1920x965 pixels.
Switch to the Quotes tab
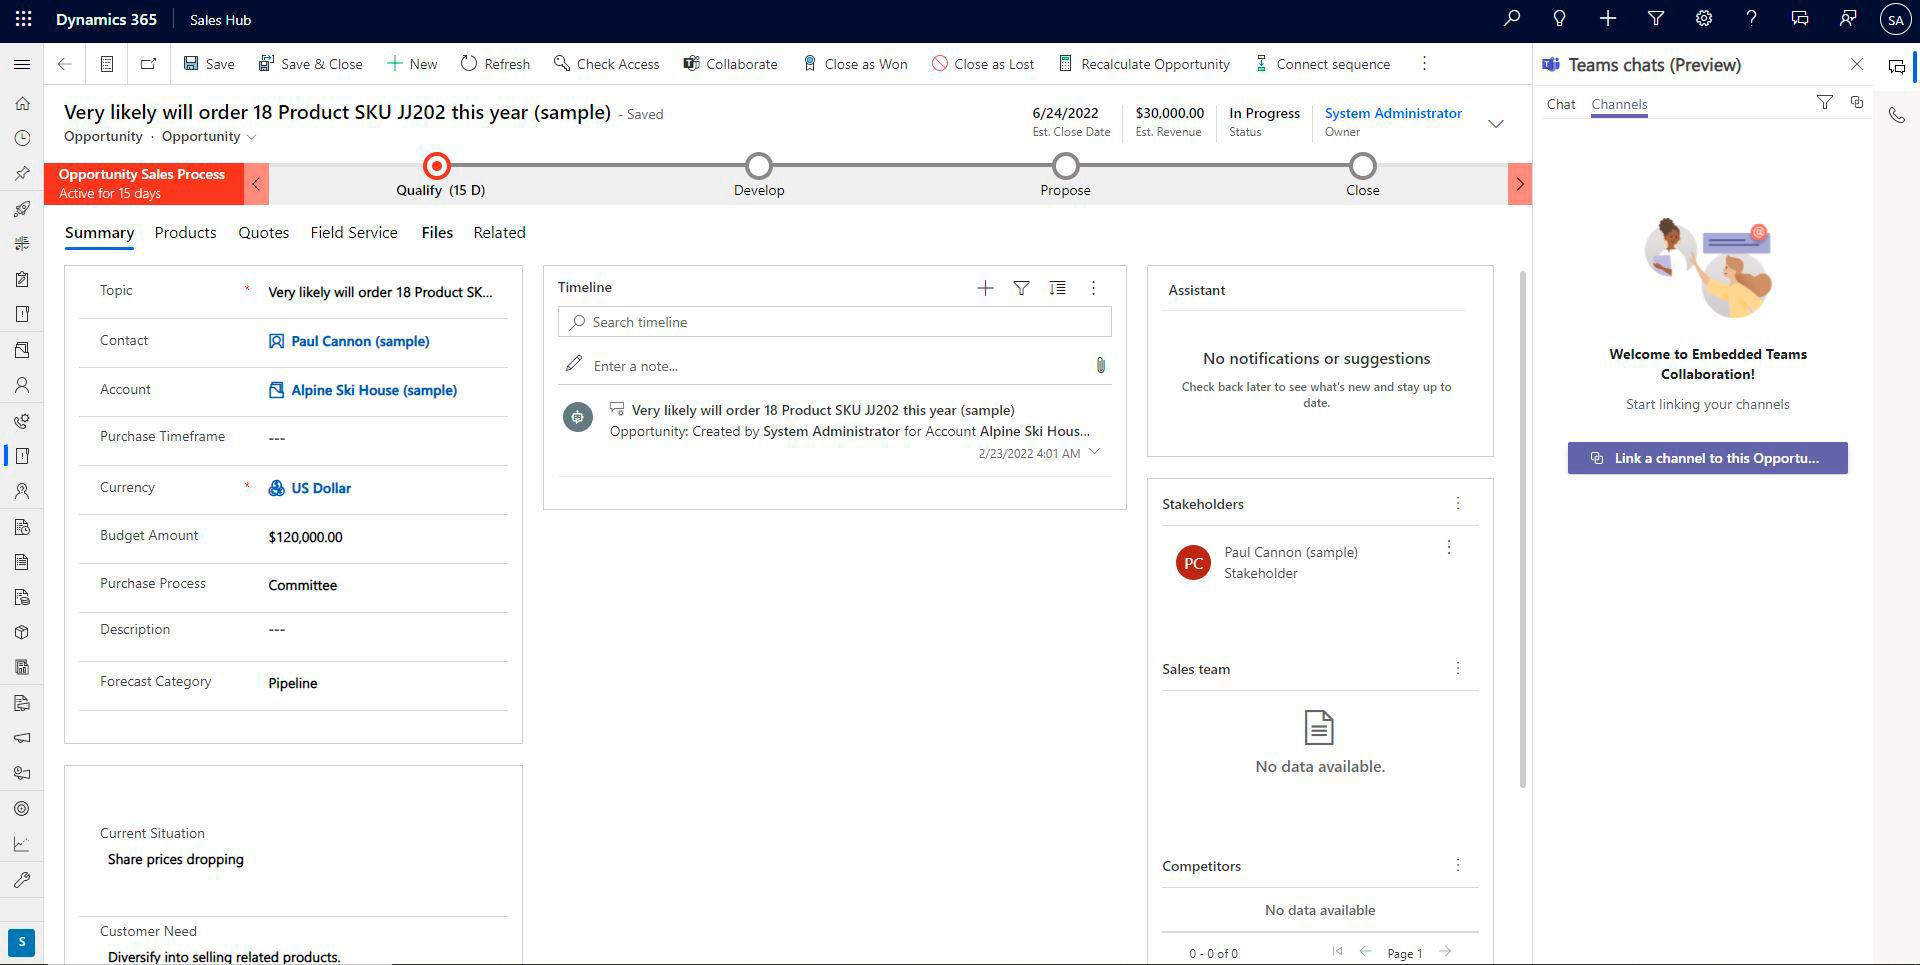pos(263,233)
